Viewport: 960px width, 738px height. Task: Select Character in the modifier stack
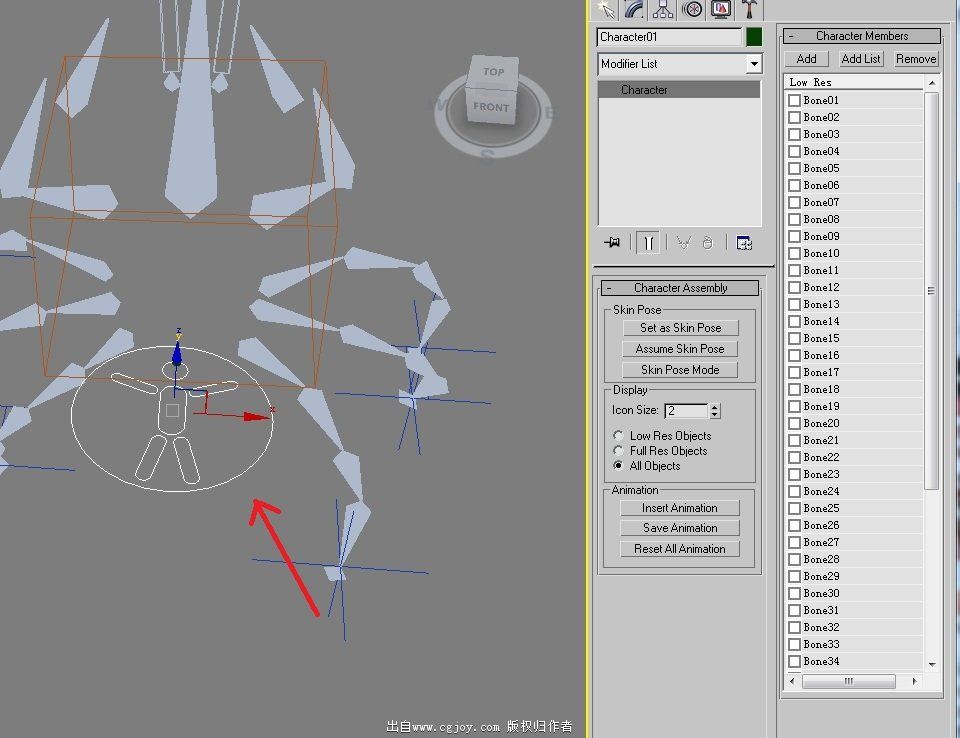point(644,90)
